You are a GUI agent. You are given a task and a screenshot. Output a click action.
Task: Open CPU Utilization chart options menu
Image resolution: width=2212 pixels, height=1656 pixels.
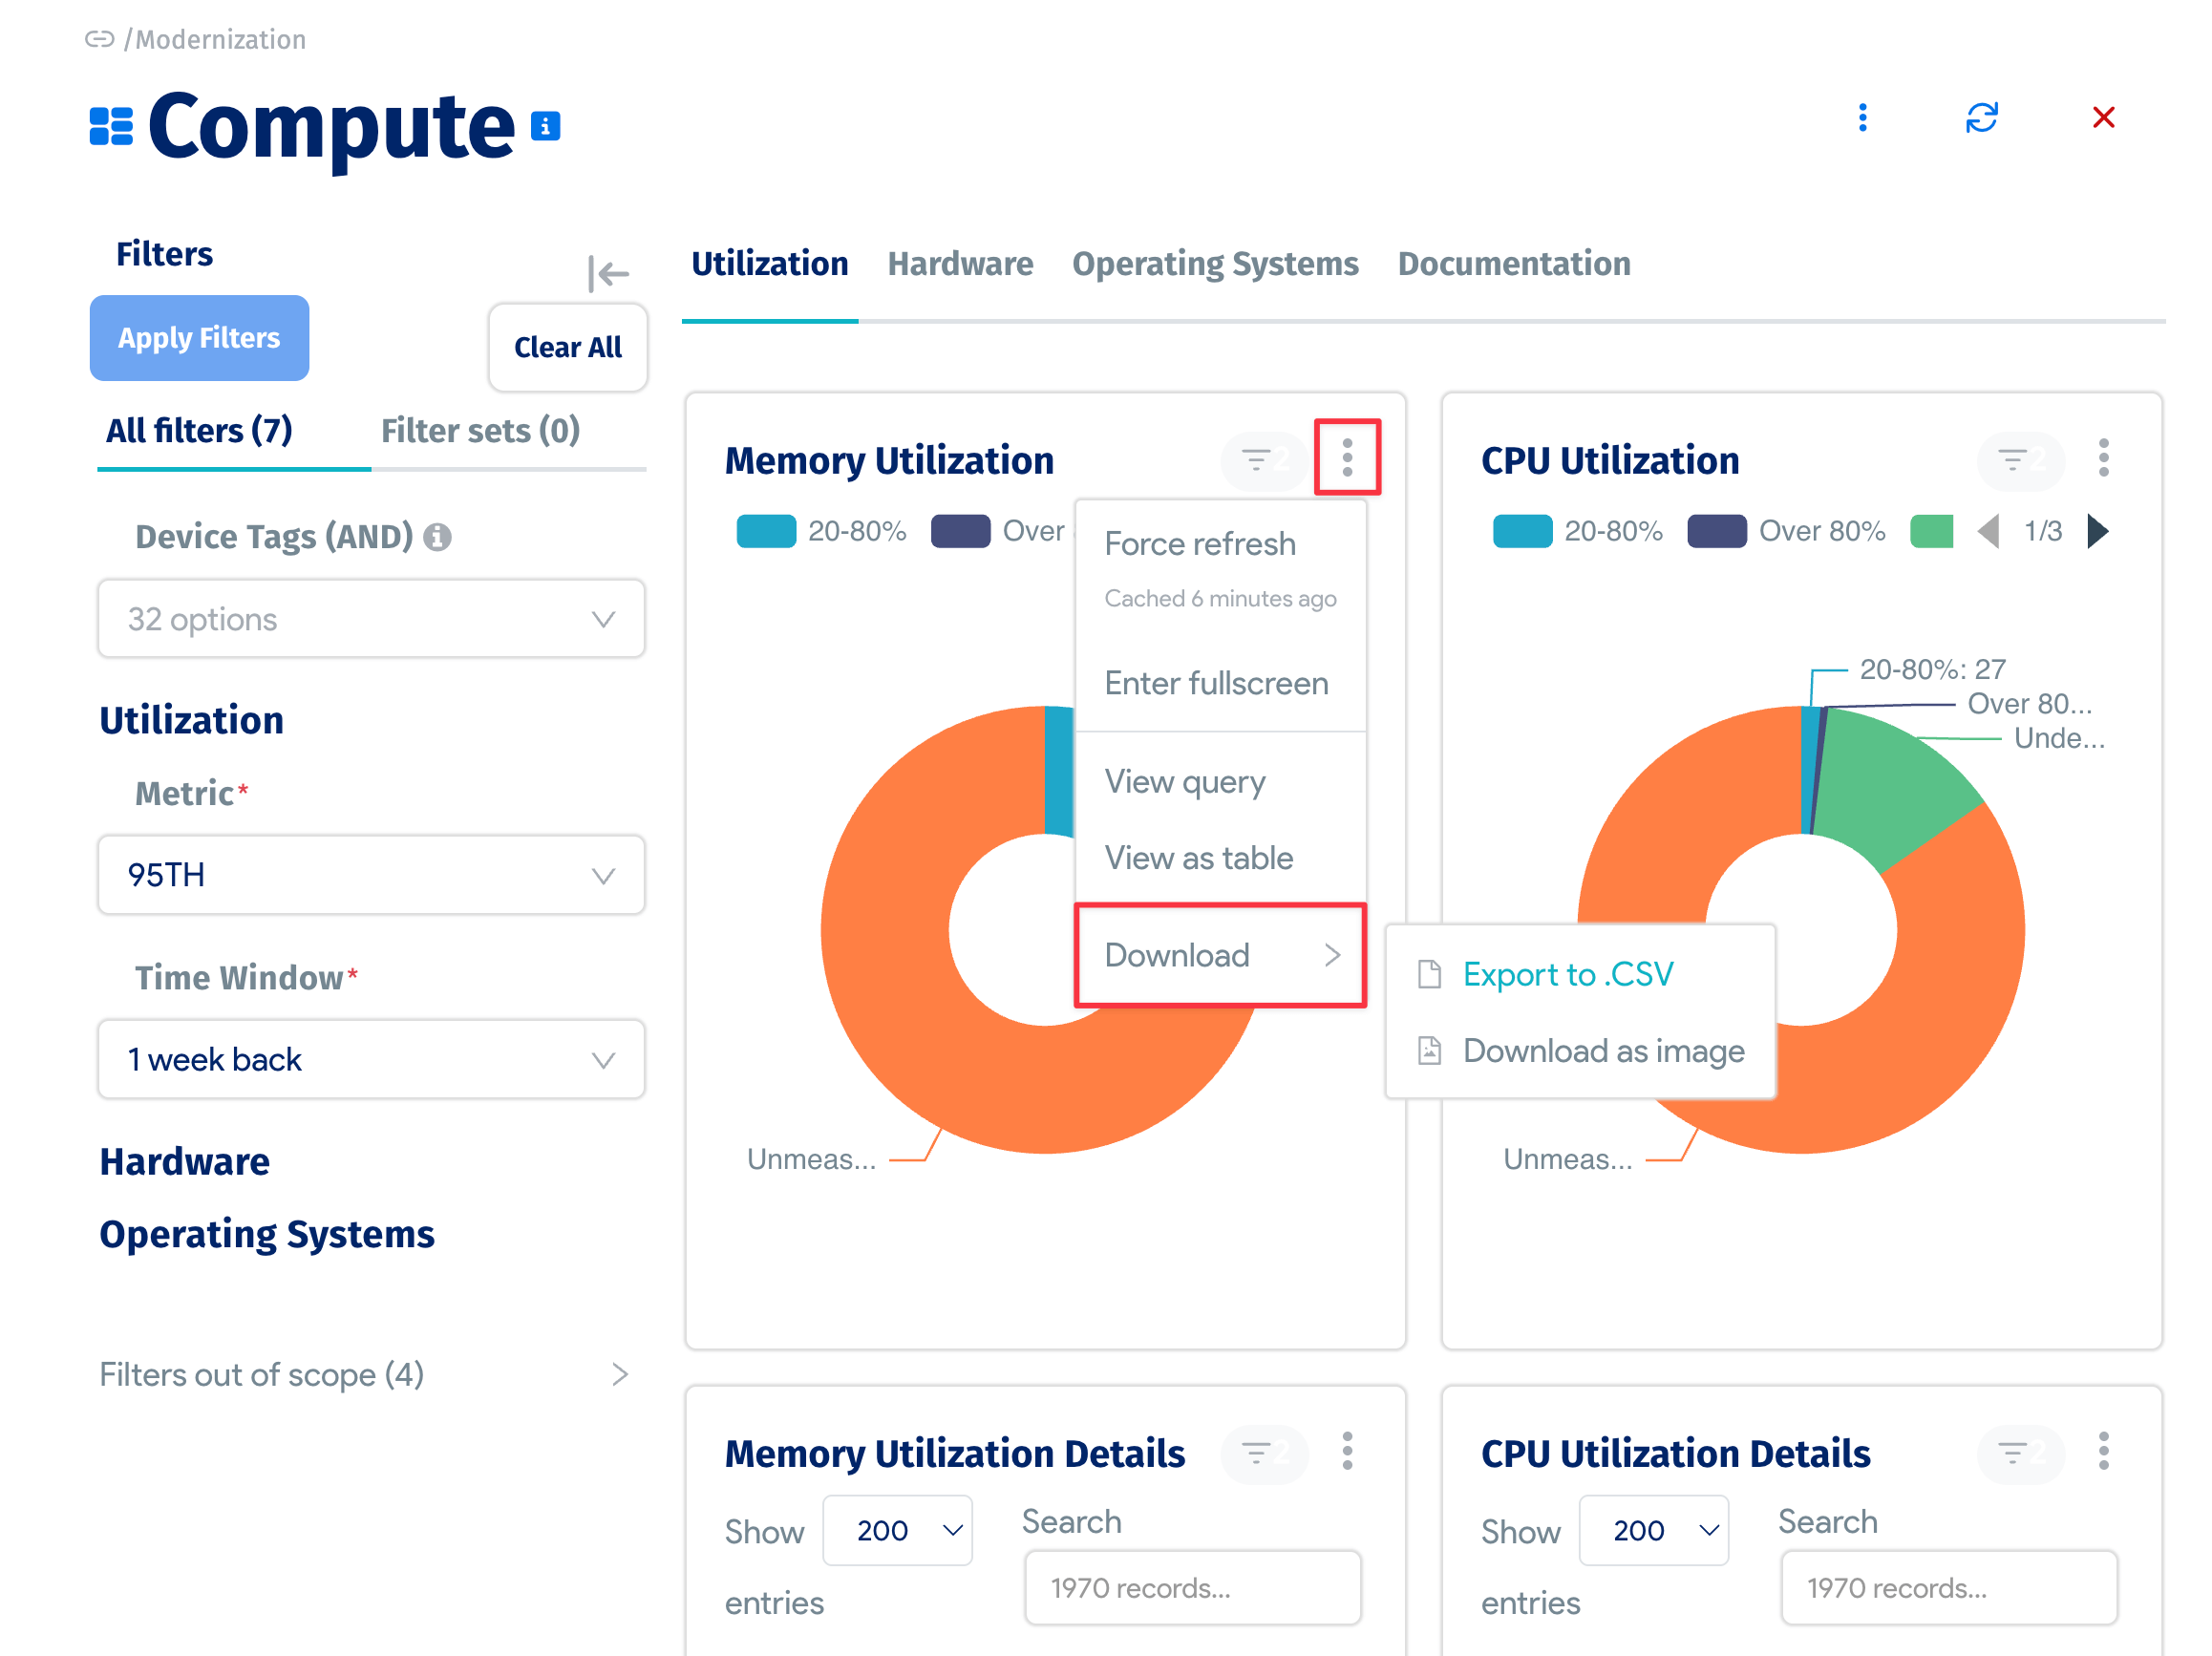[x=2103, y=458]
